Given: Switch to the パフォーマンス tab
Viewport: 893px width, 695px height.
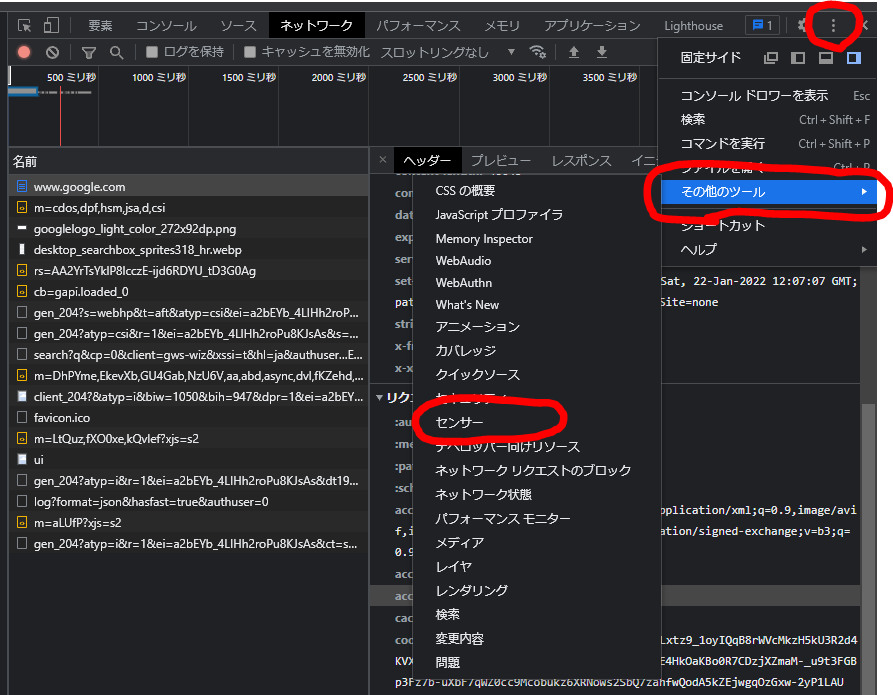Looking at the screenshot, I should (x=419, y=26).
